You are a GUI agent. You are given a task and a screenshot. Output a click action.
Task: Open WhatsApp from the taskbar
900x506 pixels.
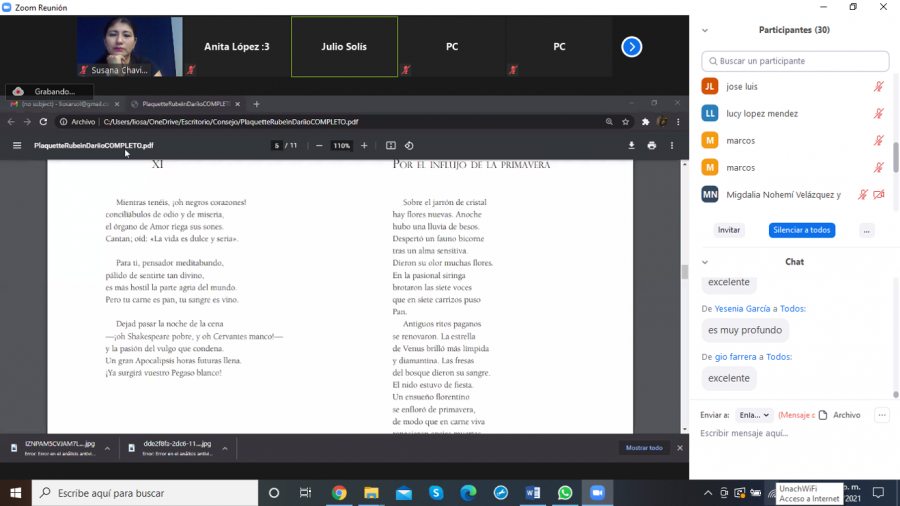565,493
